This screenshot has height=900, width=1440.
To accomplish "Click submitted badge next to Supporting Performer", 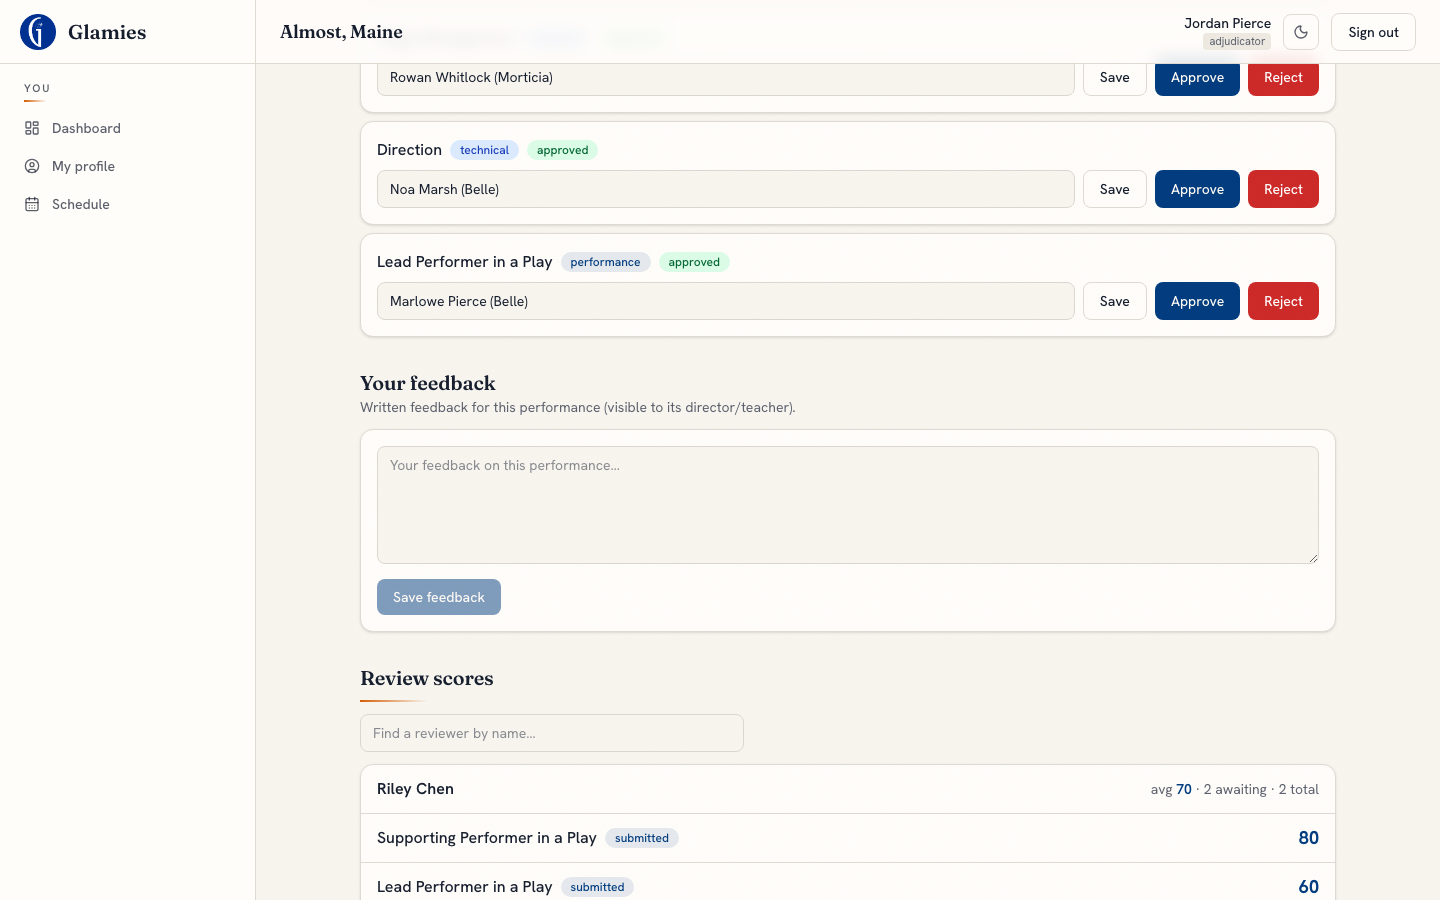I will tap(642, 838).
